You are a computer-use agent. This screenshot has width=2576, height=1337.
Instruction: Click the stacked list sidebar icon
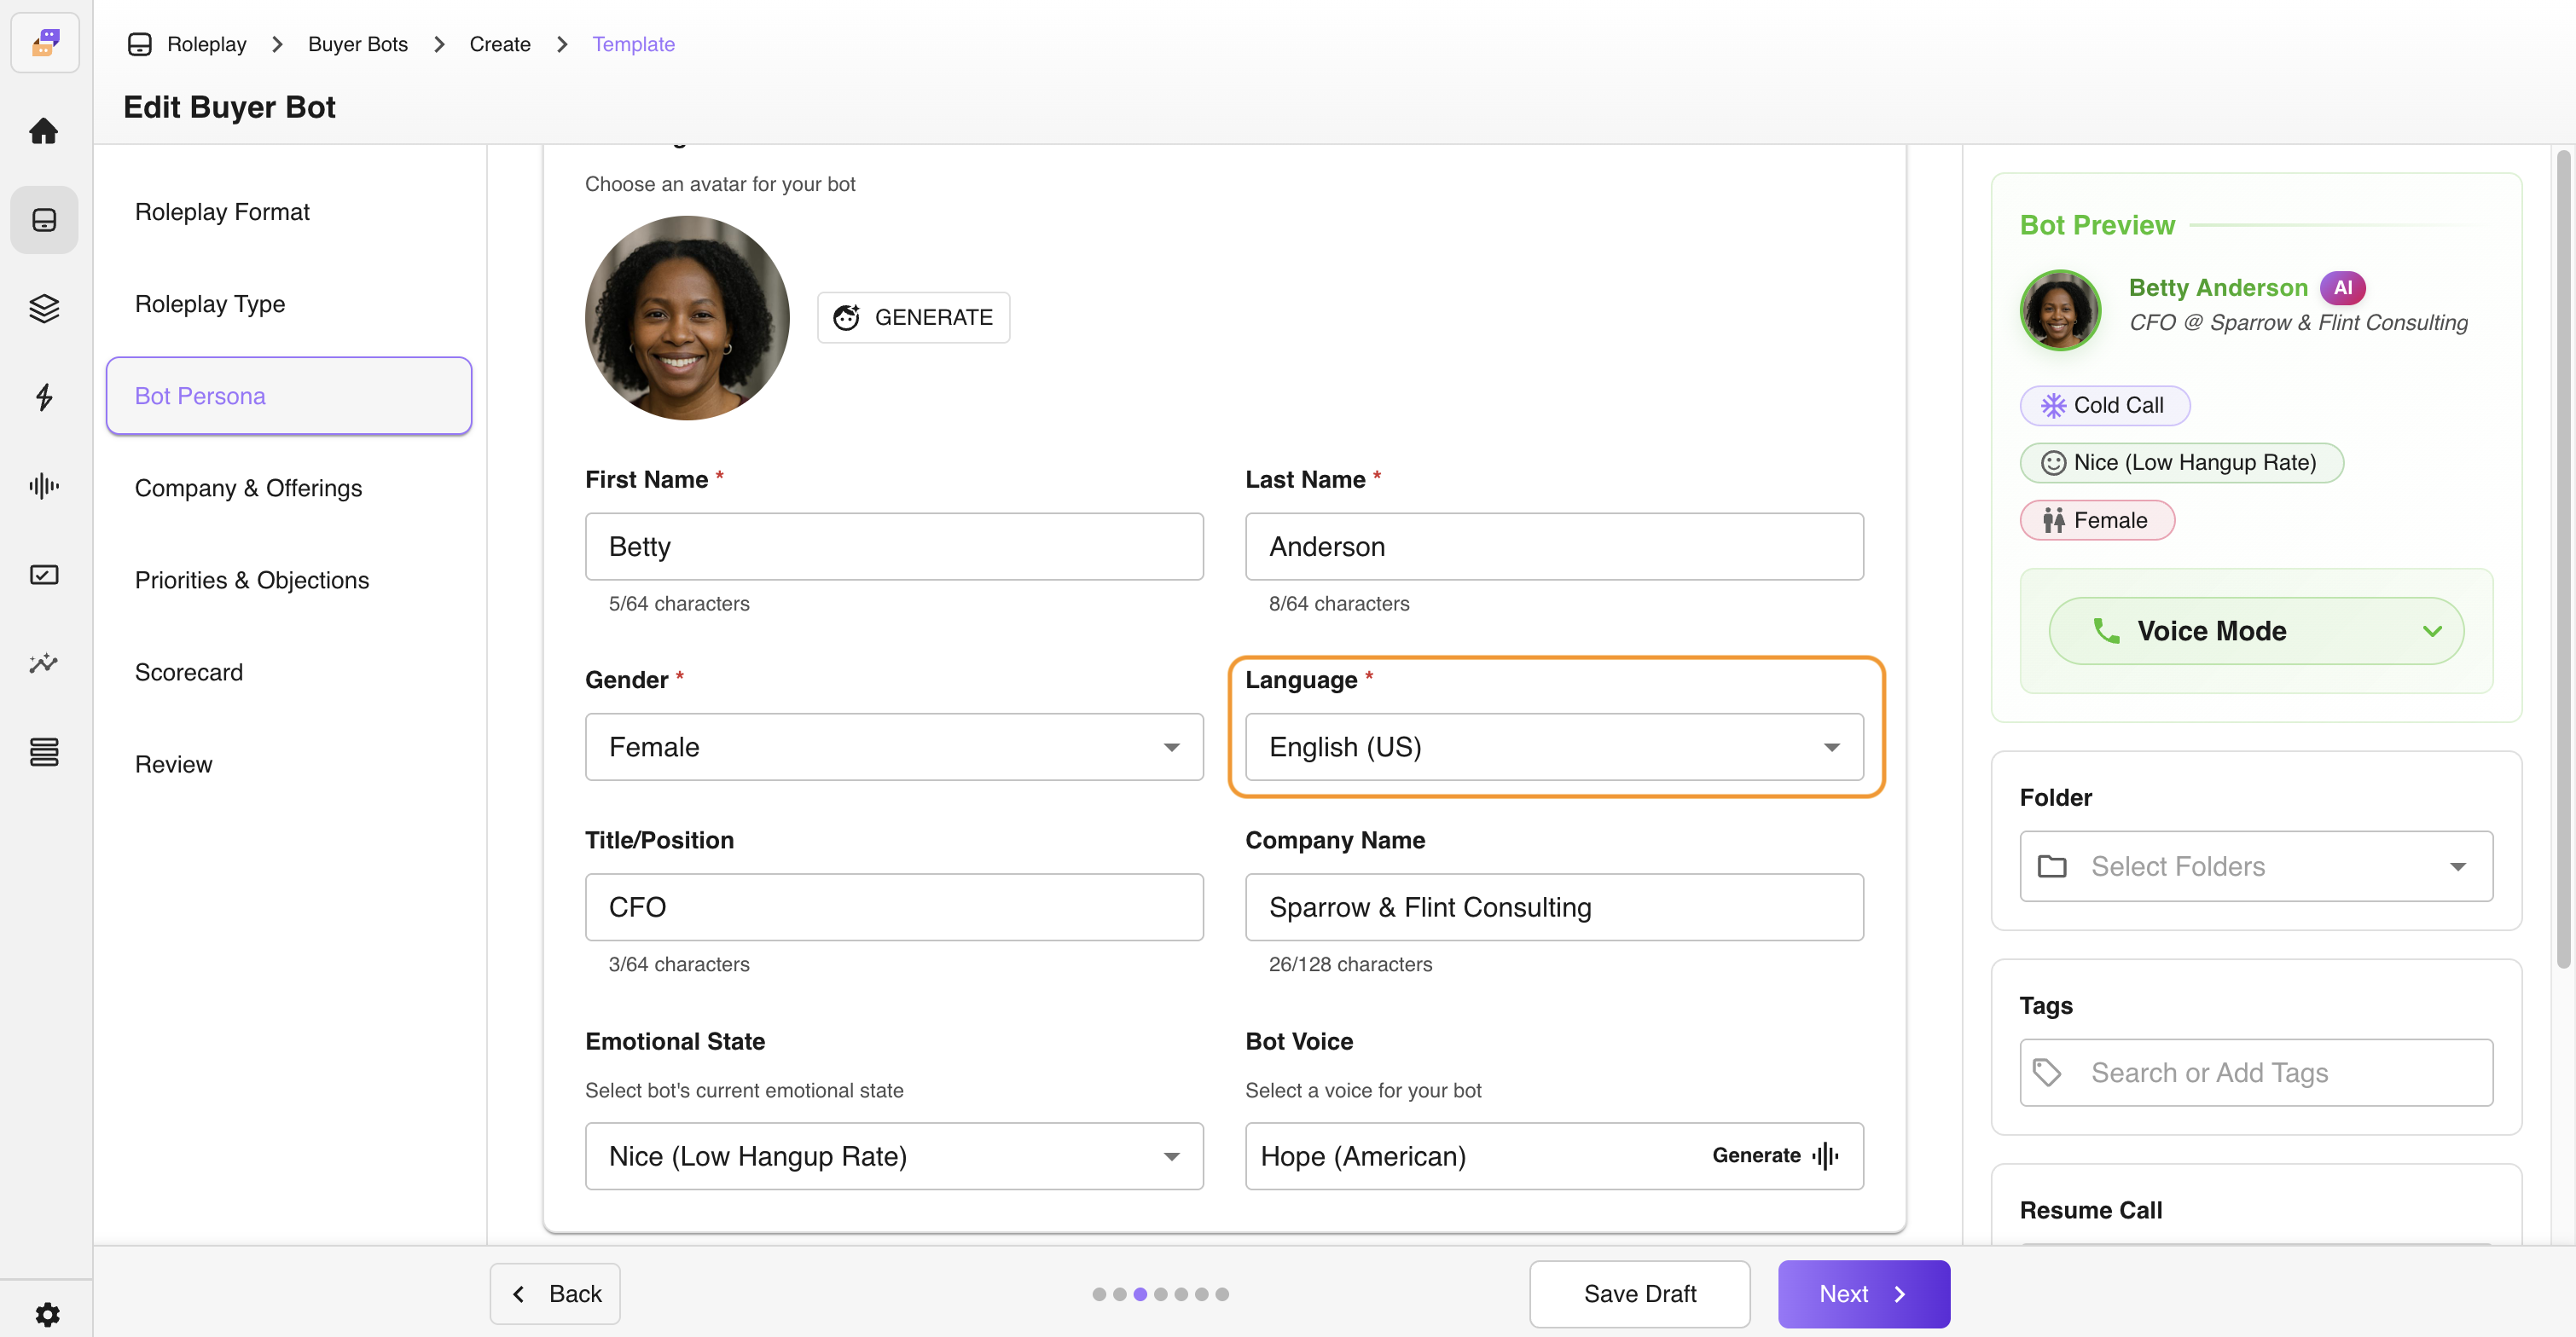[44, 752]
